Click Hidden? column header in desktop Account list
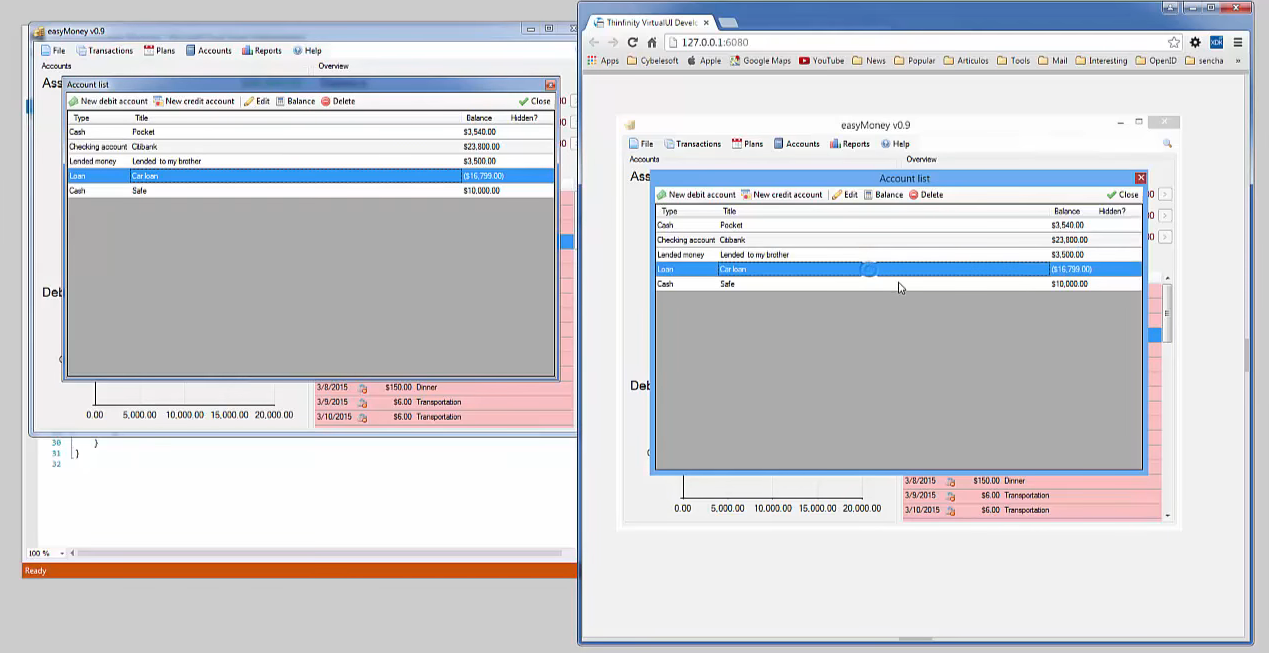 click(524, 118)
